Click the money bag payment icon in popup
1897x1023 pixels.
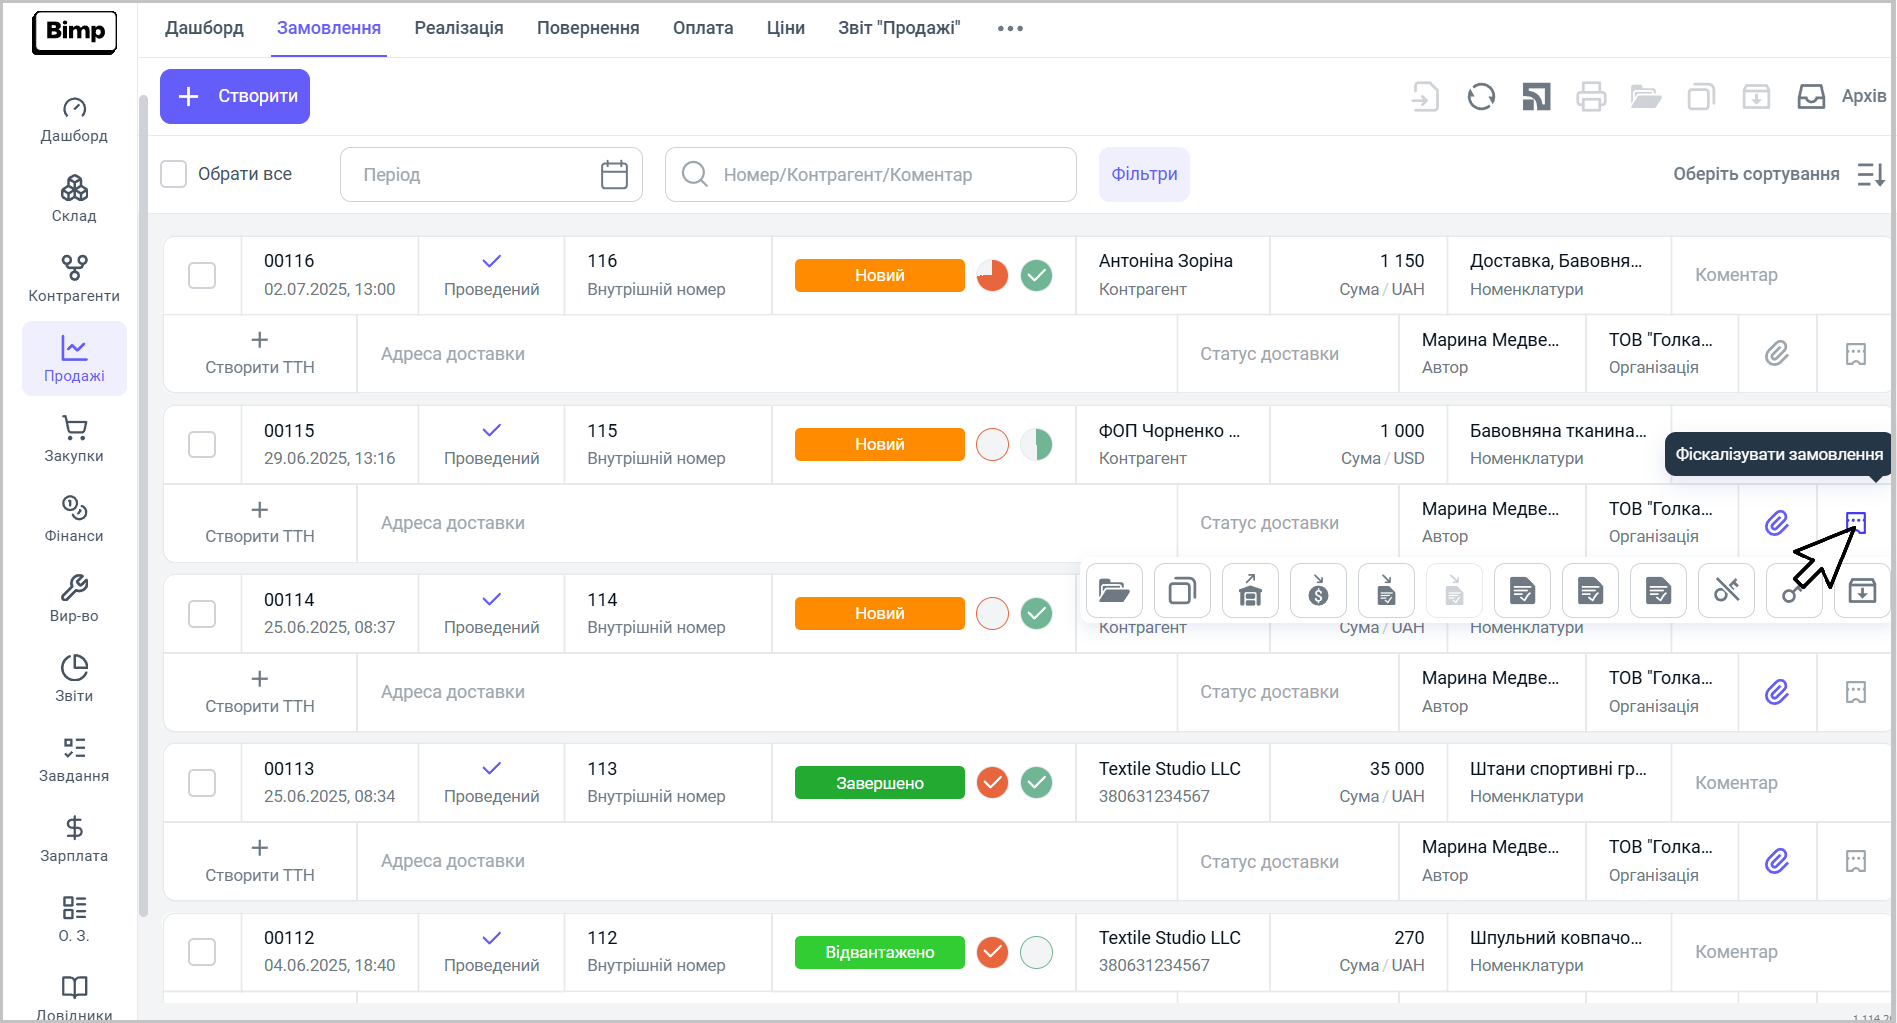click(x=1318, y=591)
